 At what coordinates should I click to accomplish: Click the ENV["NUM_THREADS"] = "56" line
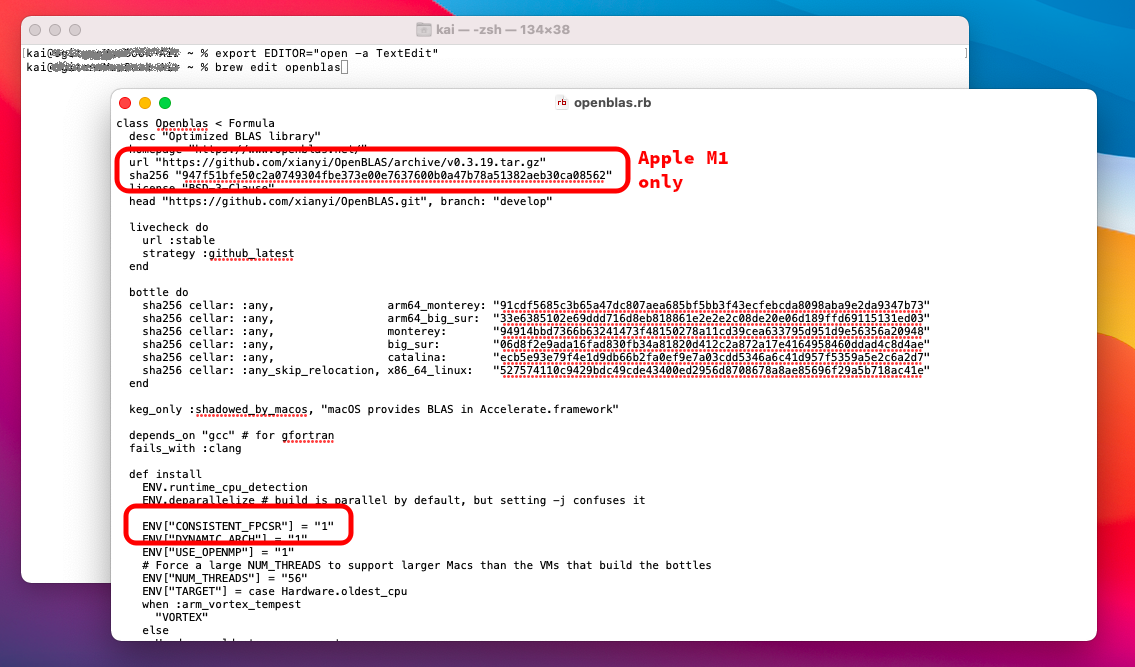click(x=225, y=578)
